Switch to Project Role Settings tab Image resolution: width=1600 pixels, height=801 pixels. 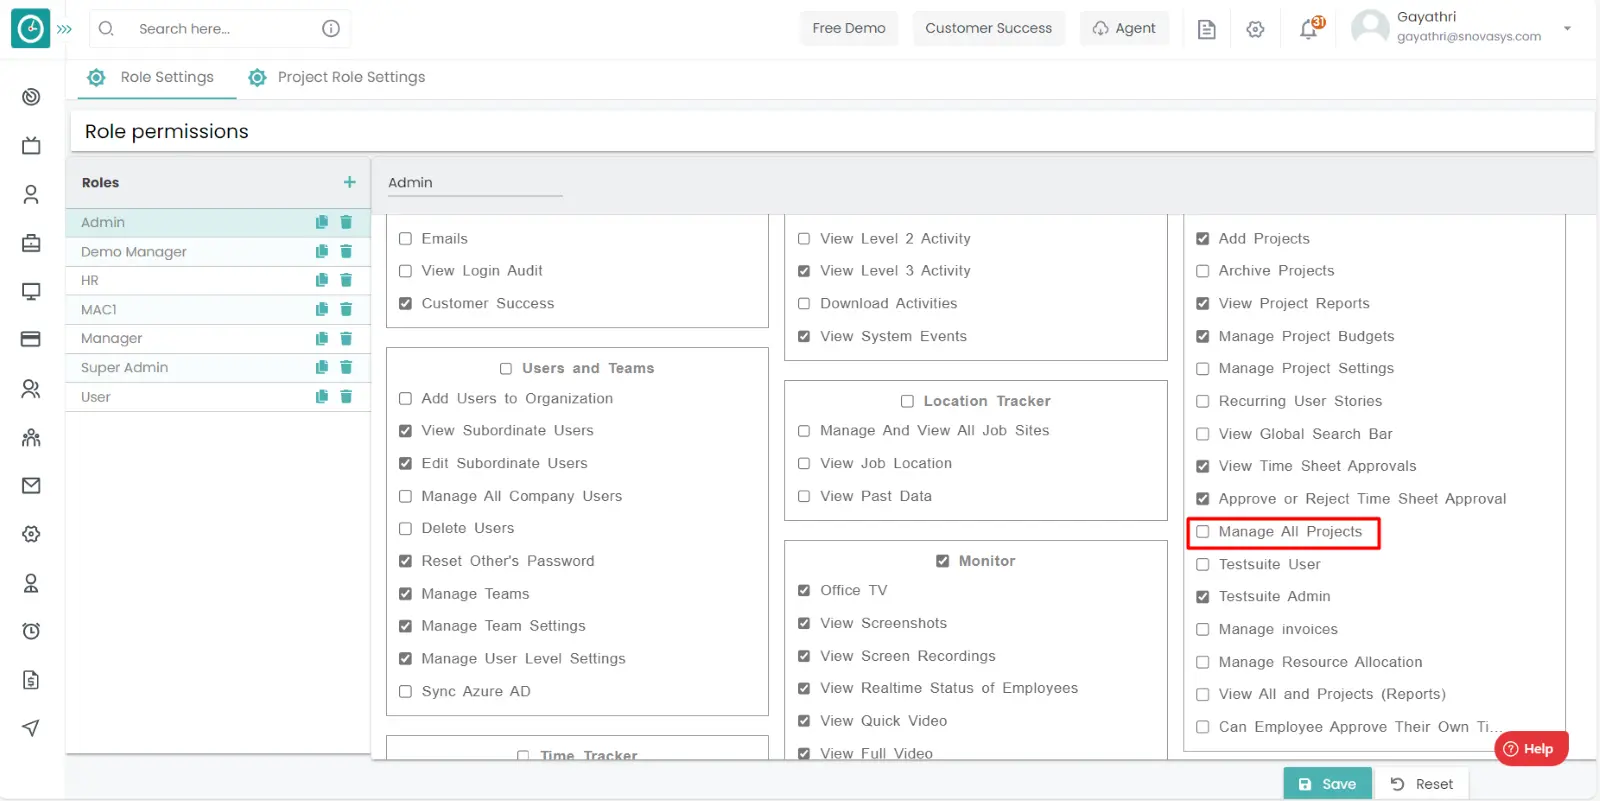[337, 77]
